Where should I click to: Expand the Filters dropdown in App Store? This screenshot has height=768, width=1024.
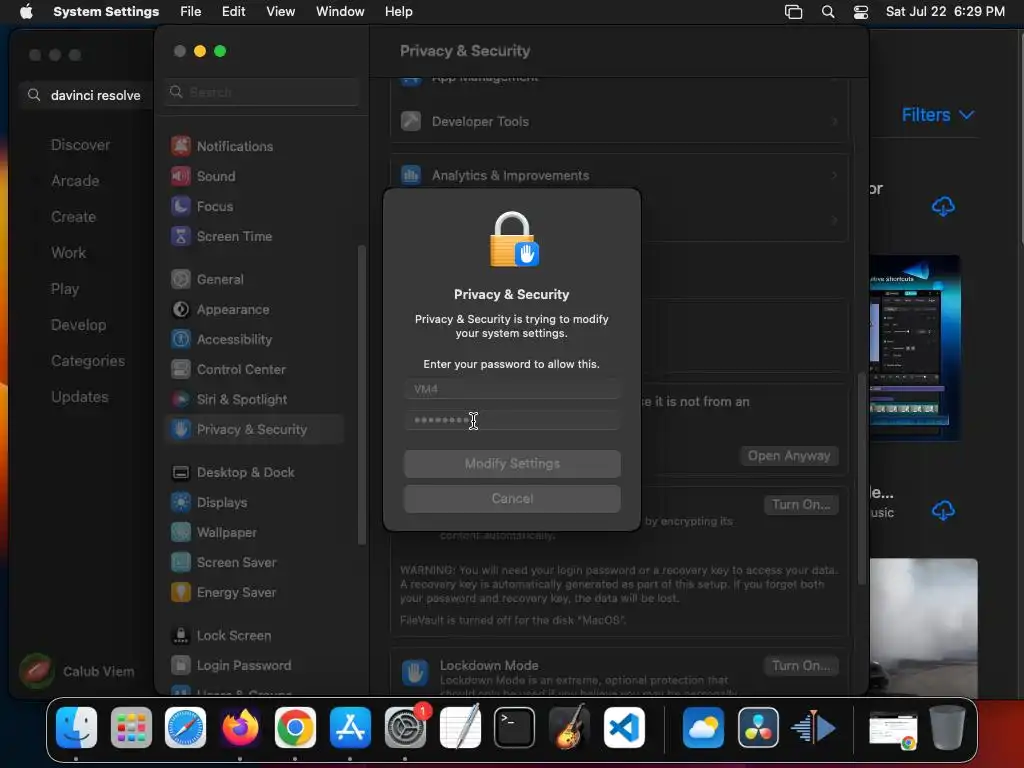938,115
